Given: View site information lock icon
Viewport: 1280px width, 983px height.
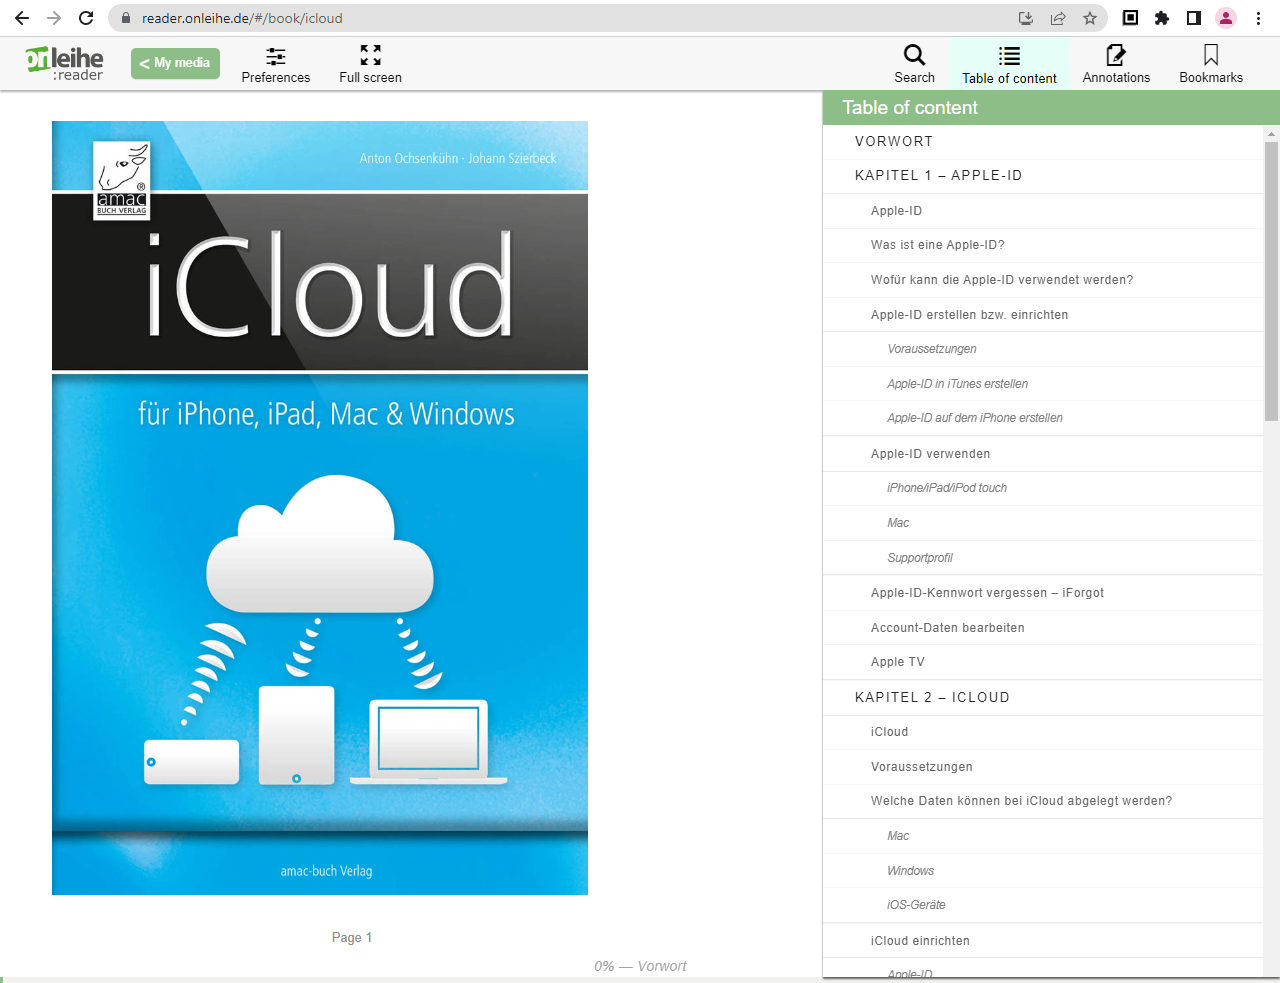Looking at the screenshot, I should (125, 18).
